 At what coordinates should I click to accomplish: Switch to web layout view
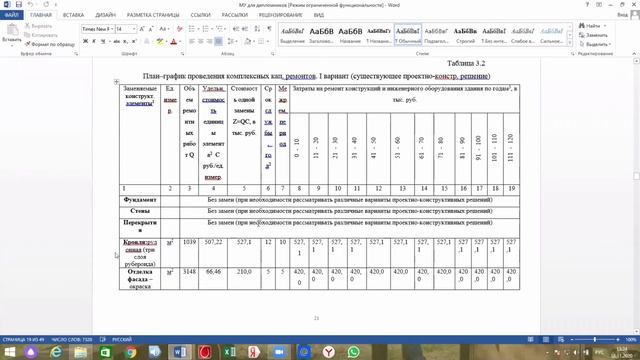click(561, 340)
